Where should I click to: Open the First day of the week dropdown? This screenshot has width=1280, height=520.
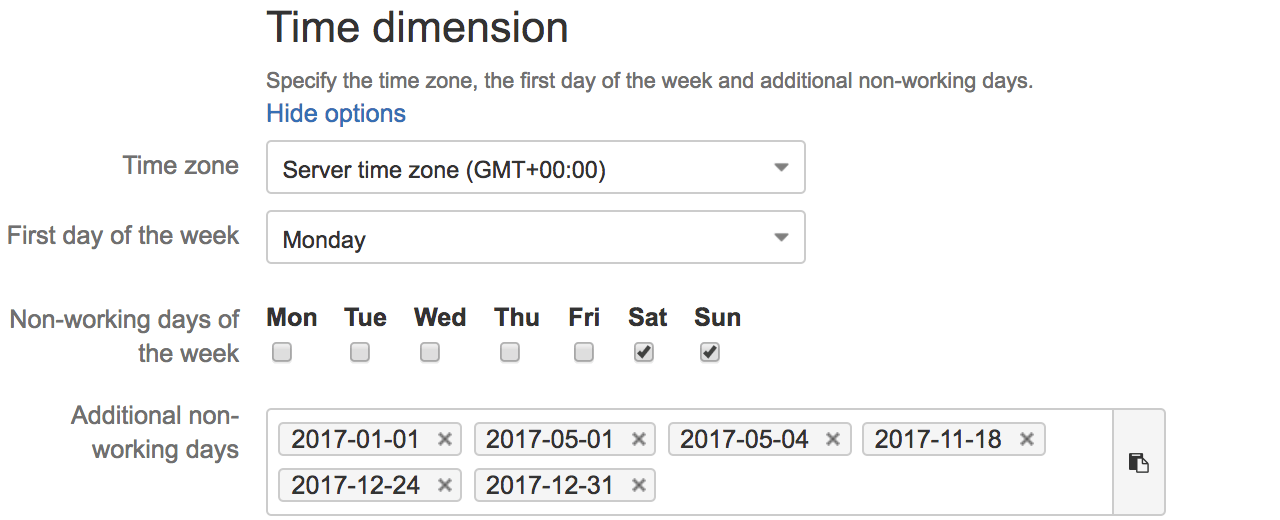pos(536,237)
